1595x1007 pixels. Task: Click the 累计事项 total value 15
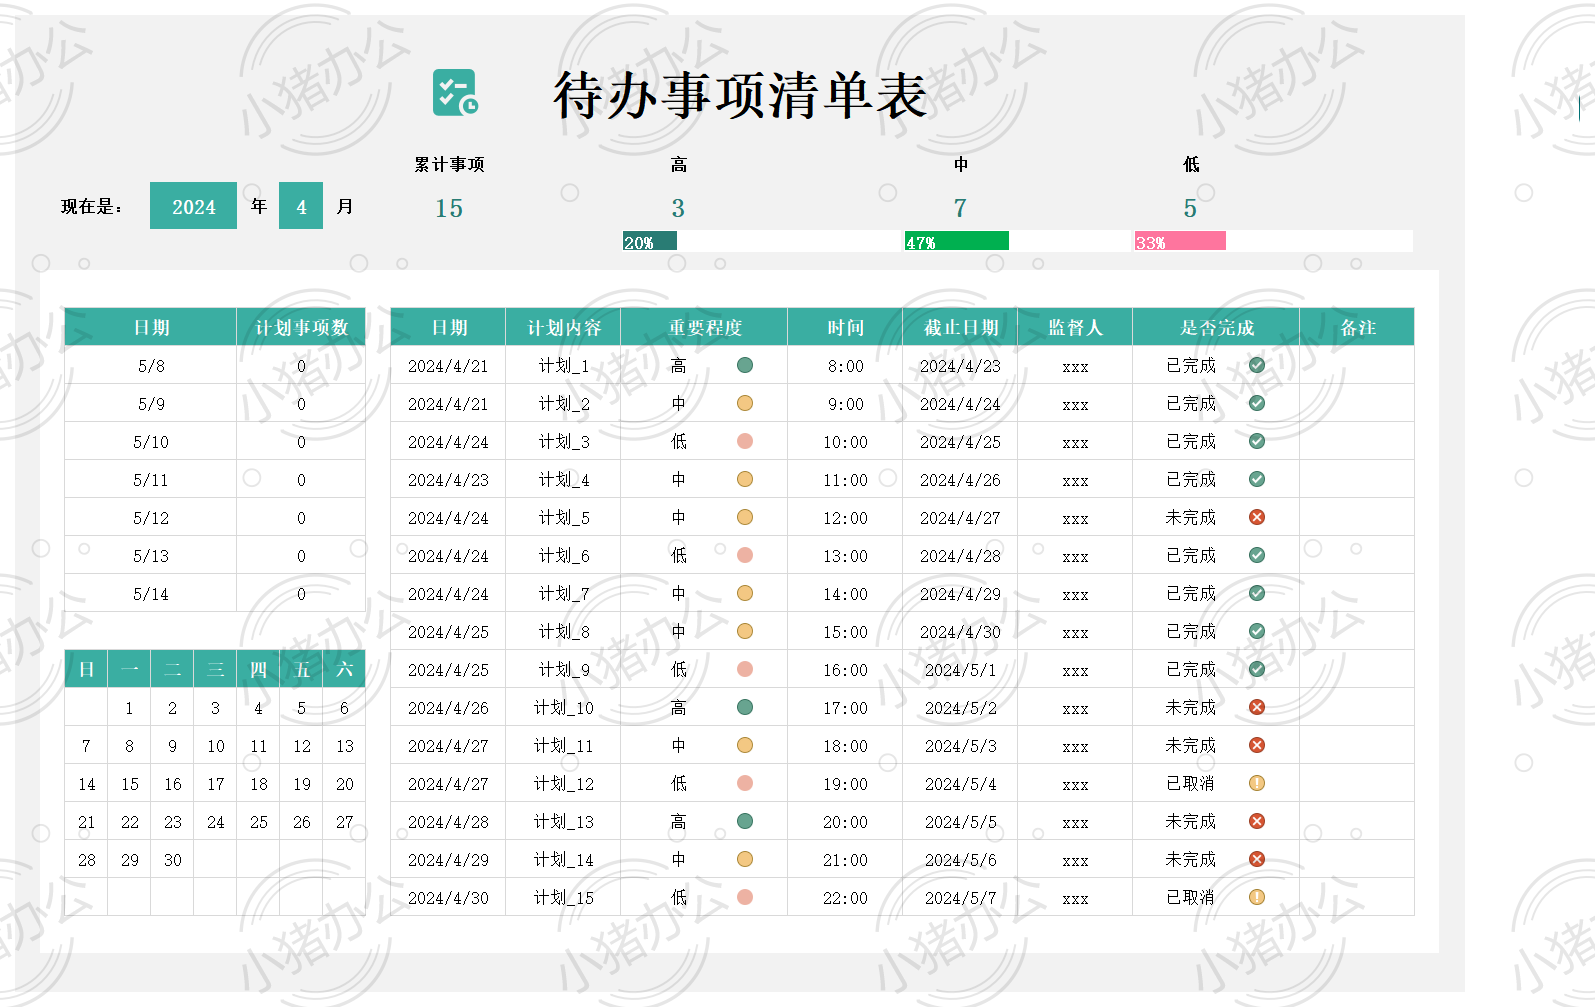pos(449,208)
